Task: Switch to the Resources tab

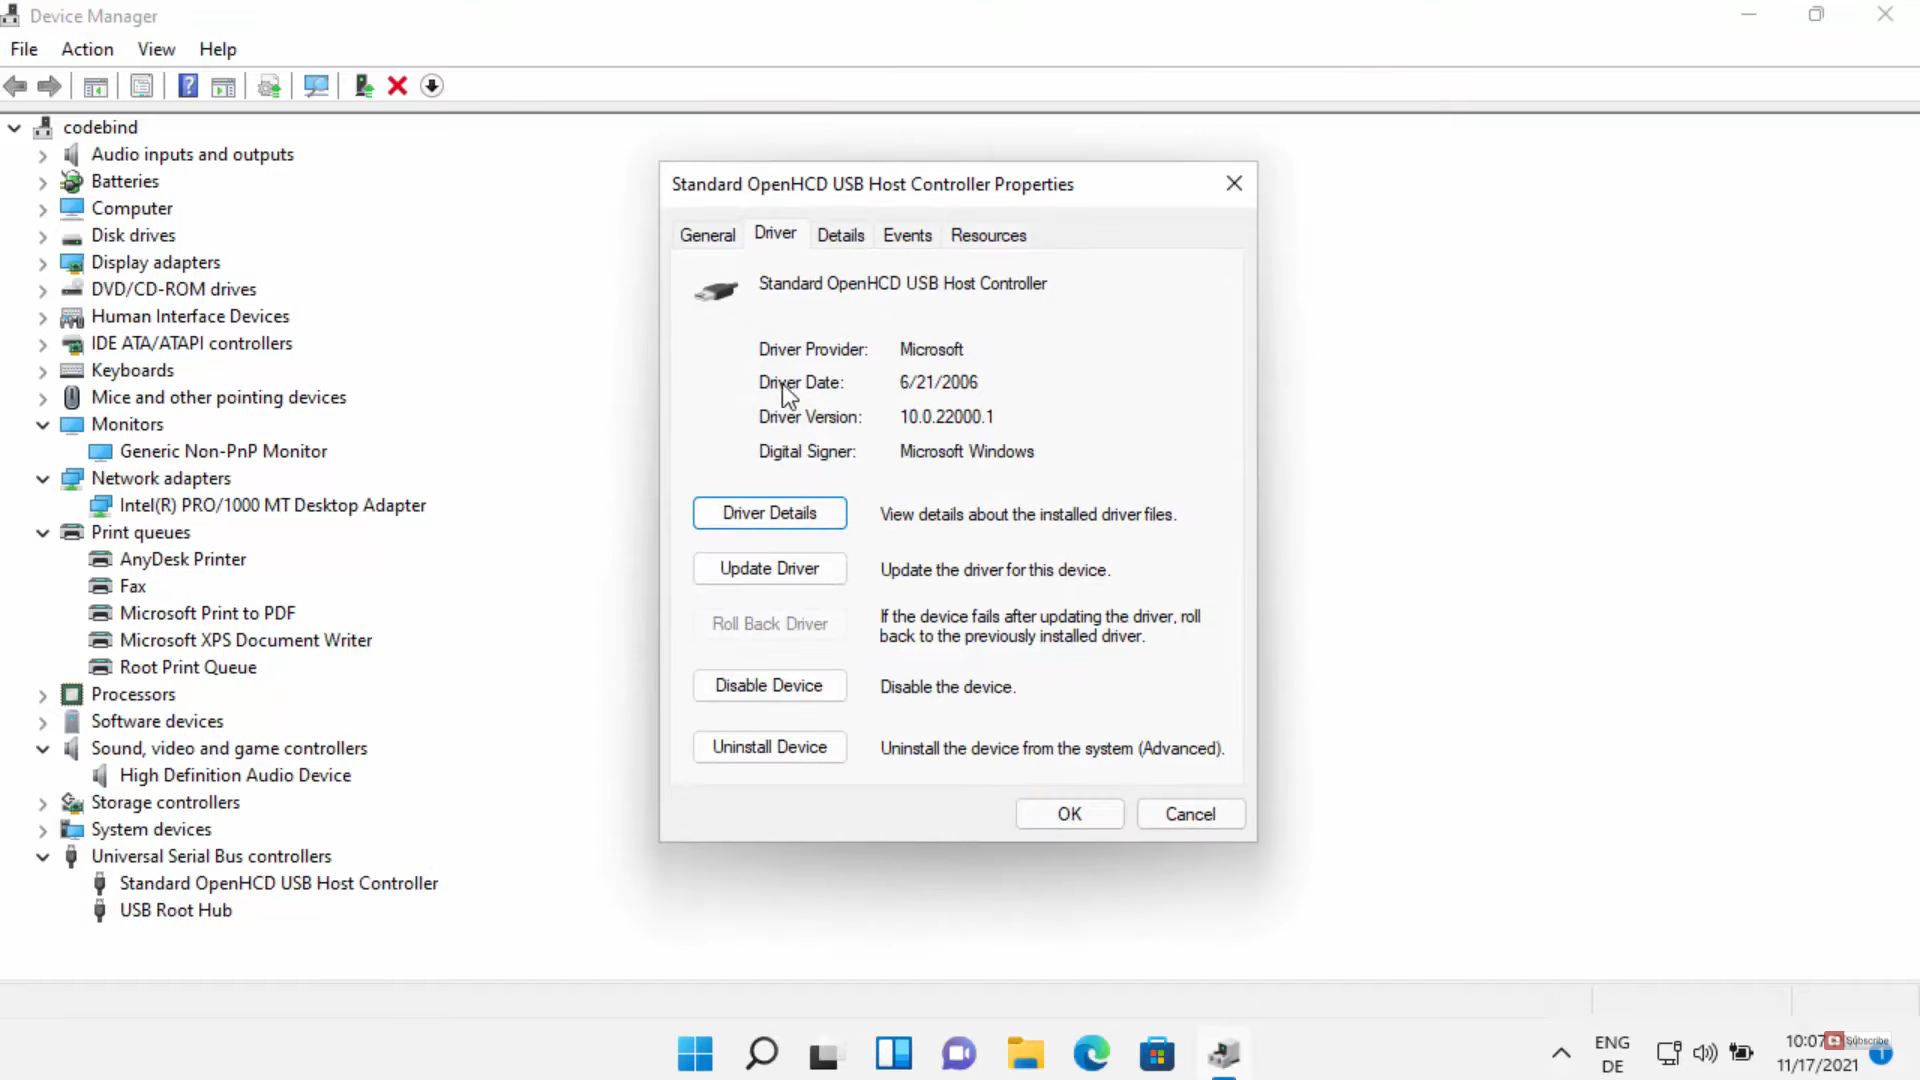Action: [x=988, y=235]
